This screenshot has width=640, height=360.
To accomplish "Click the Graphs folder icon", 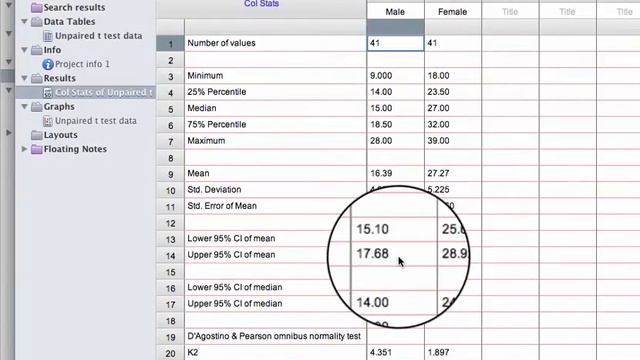I will pyautogui.click(x=37, y=107).
